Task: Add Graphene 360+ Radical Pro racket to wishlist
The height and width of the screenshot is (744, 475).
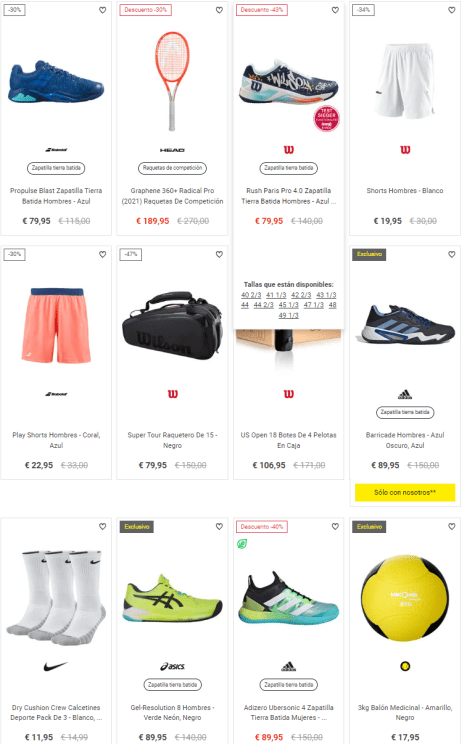Action: click(x=219, y=10)
